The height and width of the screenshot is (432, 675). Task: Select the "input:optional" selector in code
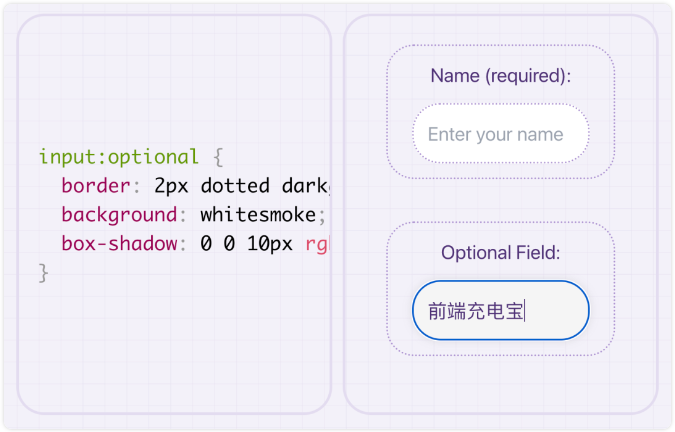(x=119, y=157)
